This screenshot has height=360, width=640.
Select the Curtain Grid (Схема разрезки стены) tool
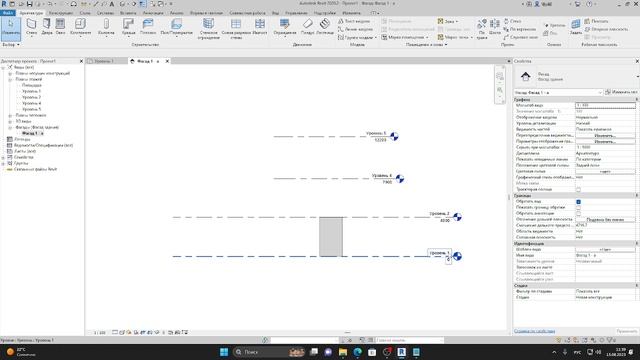(x=236, y=29)
